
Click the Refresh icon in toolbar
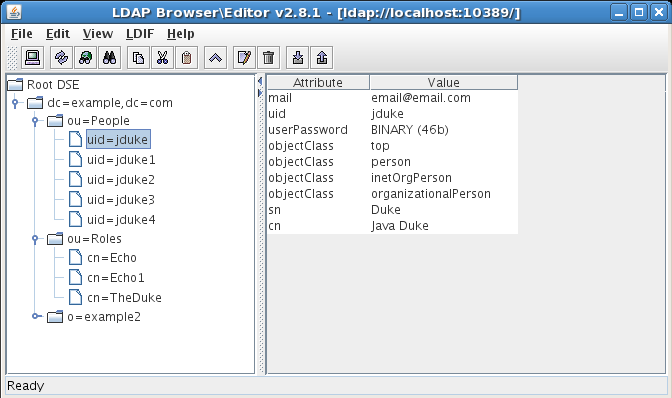click(x=61, y=57)
